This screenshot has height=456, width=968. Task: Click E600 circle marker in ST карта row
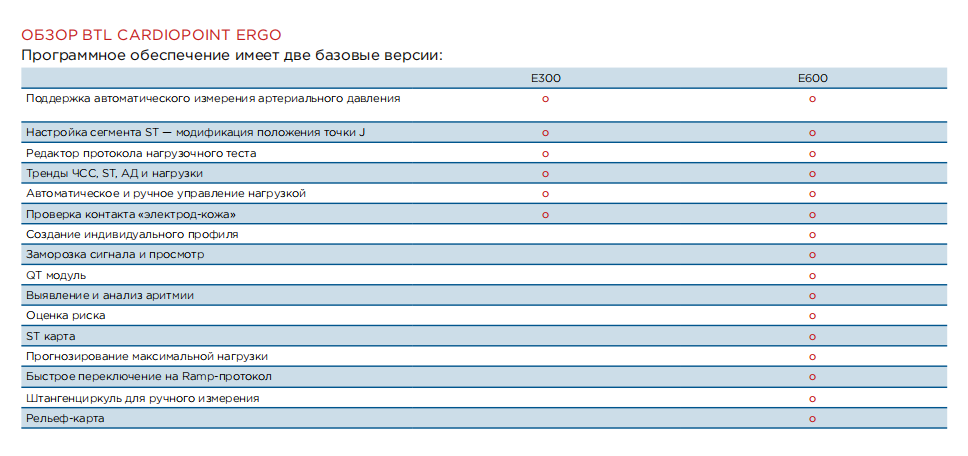812,336
